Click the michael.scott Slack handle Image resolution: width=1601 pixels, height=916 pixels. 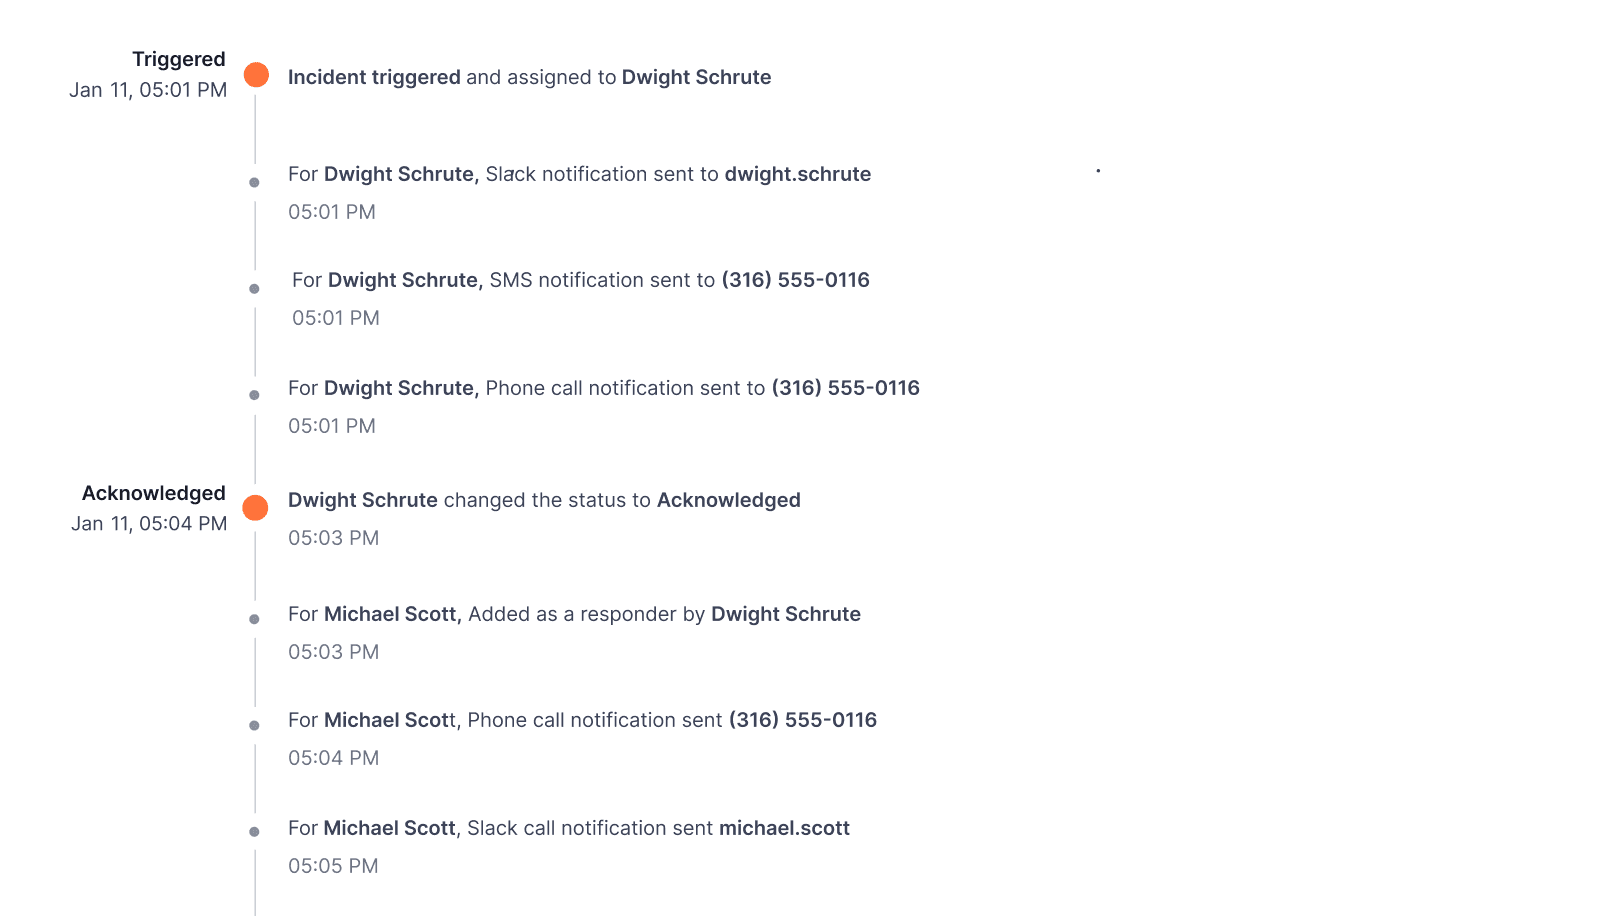click(x=784, y=828)
